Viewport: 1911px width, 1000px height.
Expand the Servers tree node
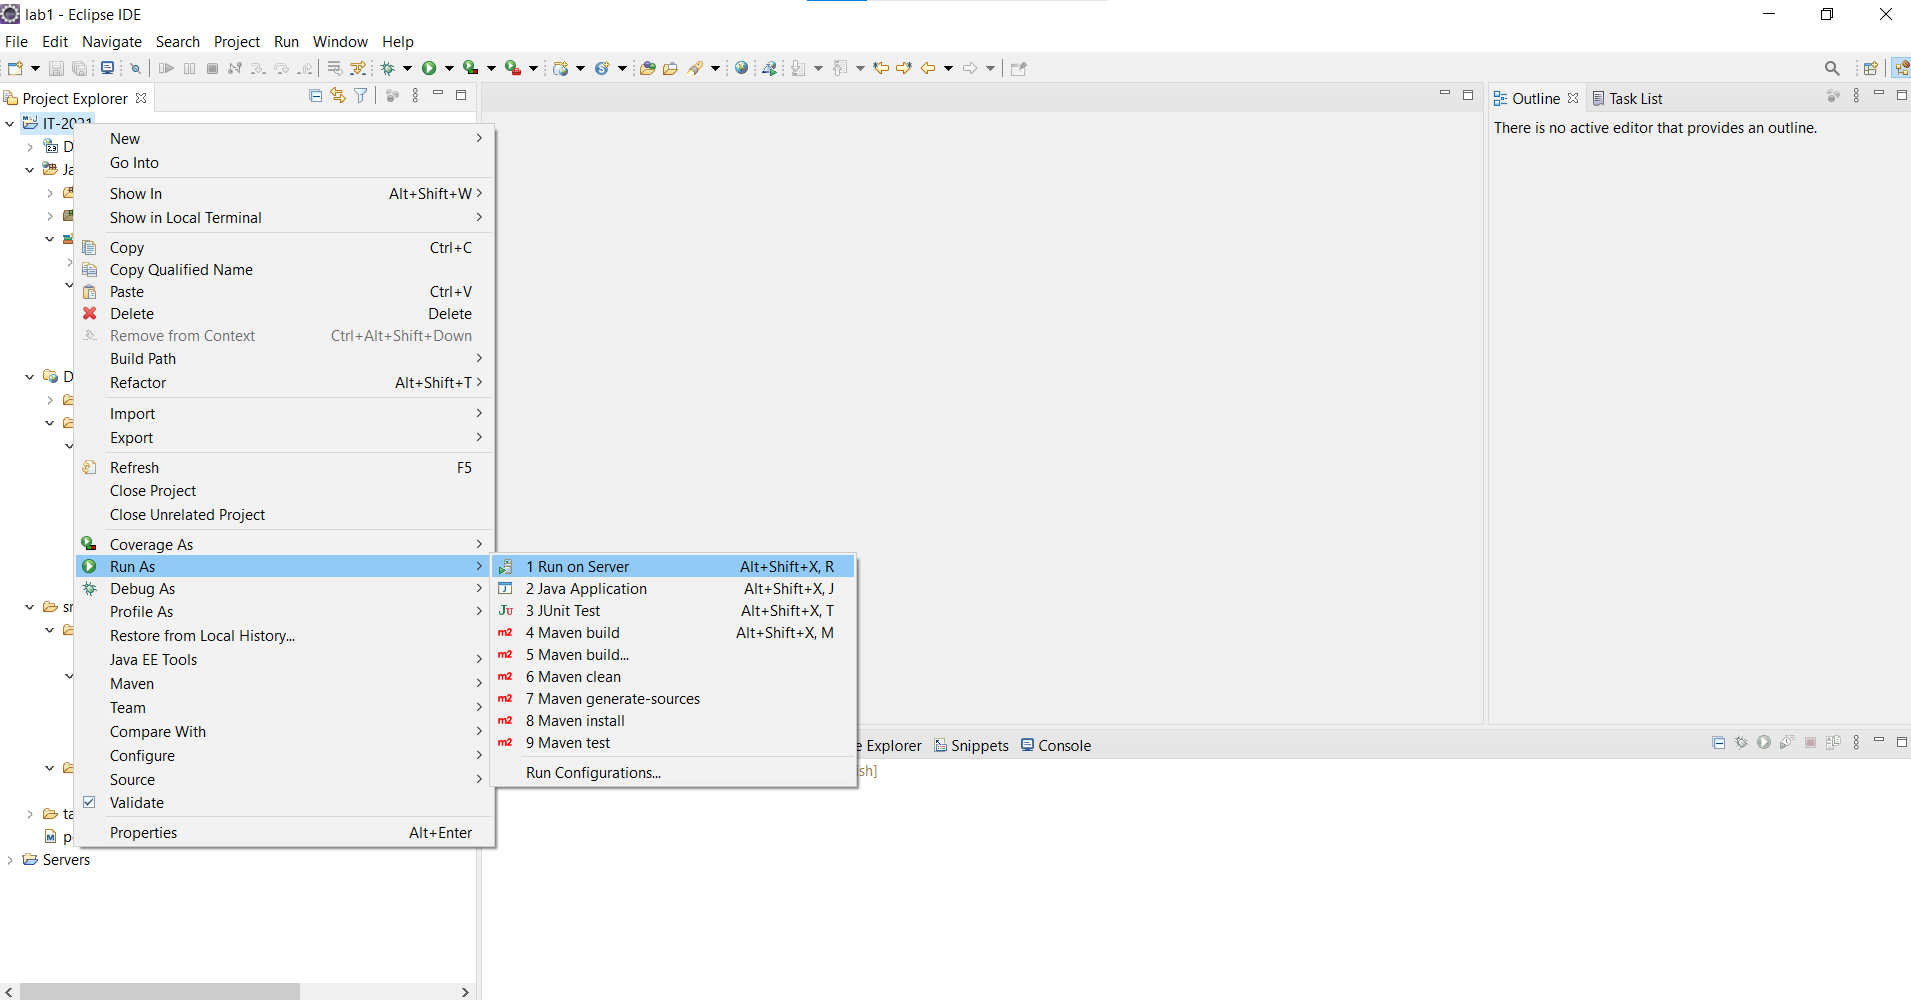[x=10, y=860]
